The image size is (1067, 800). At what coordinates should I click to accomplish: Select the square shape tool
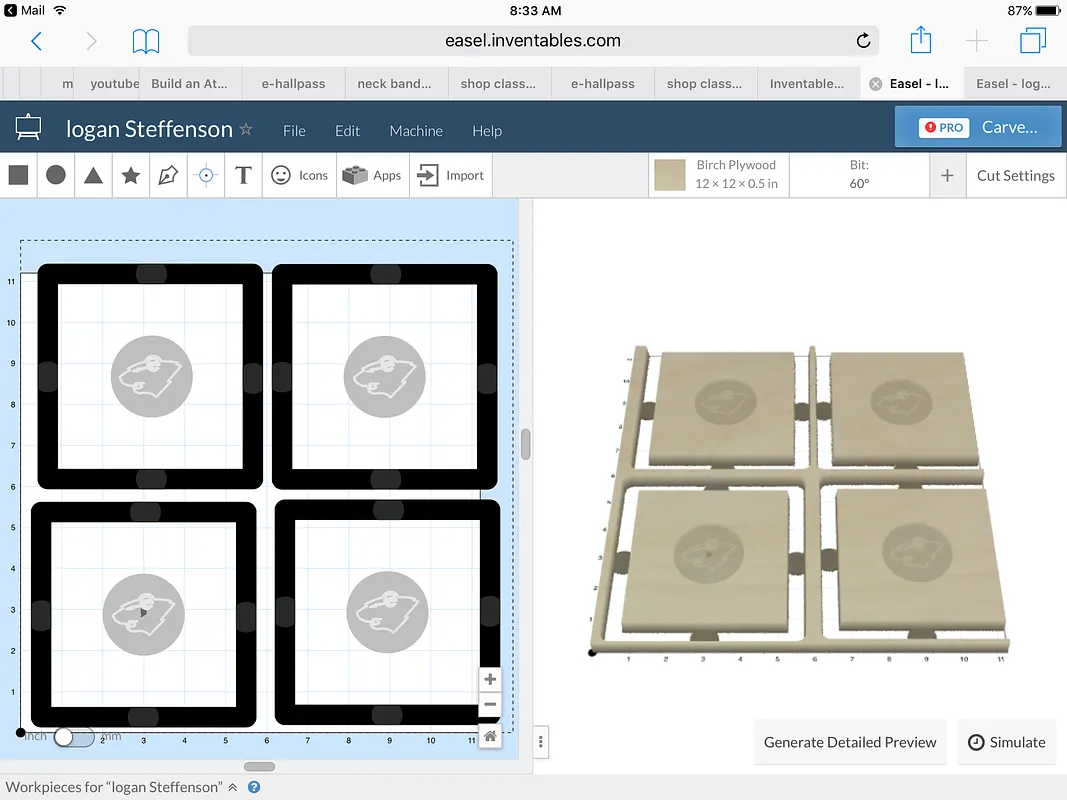coord(18,175)
